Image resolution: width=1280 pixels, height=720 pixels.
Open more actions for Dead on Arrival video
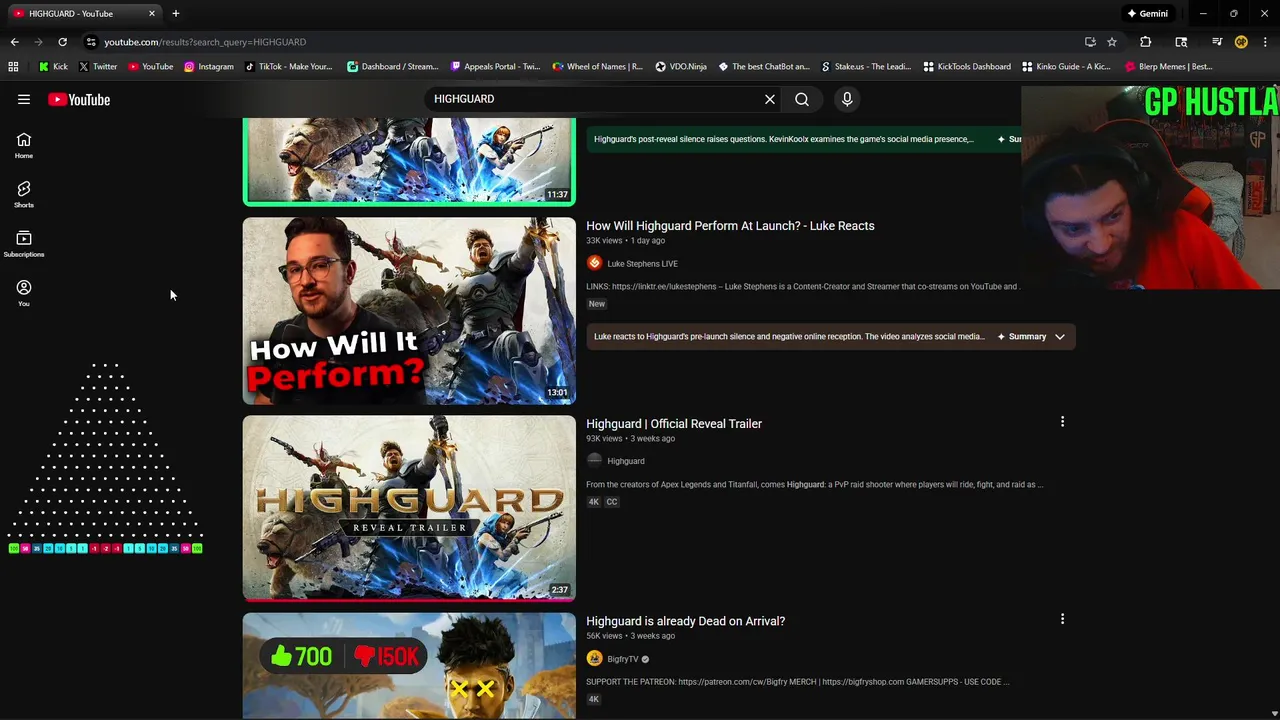click(1062, 620)
